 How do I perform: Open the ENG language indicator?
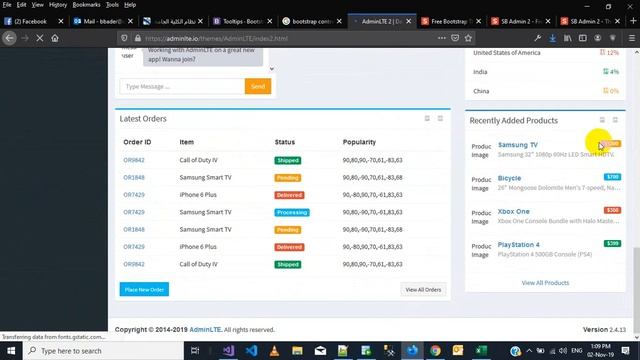click(577, 351)
